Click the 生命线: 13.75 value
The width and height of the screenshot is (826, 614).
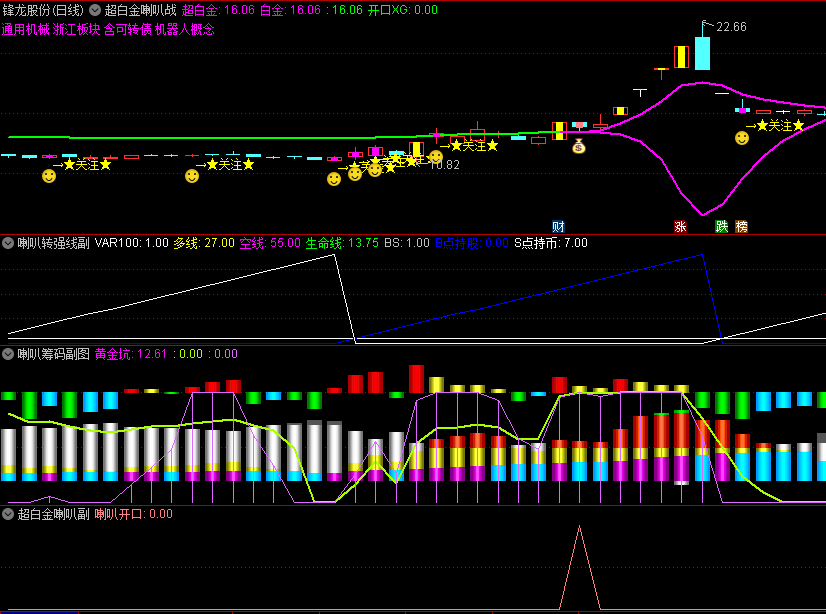[342, 243]
